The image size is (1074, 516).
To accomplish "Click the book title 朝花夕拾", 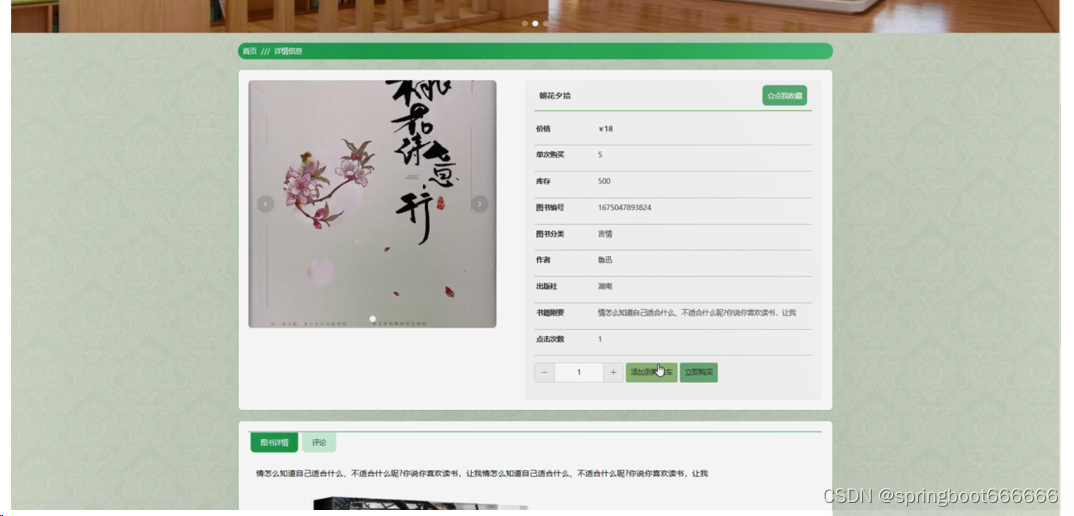I will tap(555, 96).
